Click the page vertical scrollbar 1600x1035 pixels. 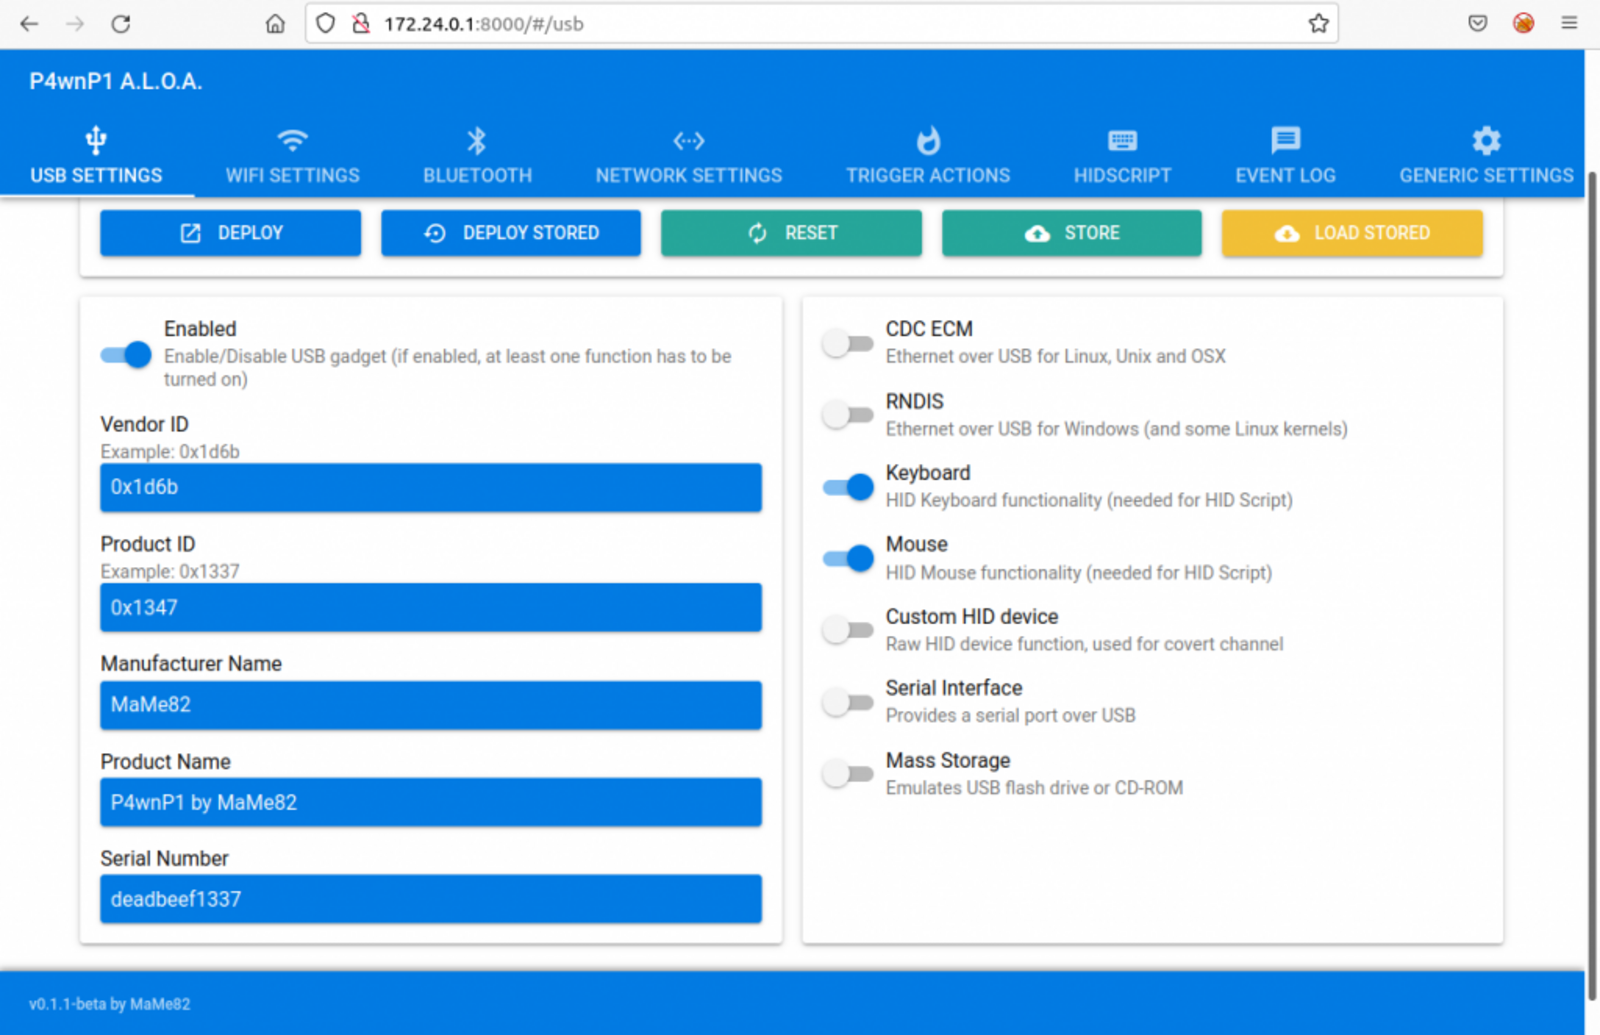point(1592,585)
